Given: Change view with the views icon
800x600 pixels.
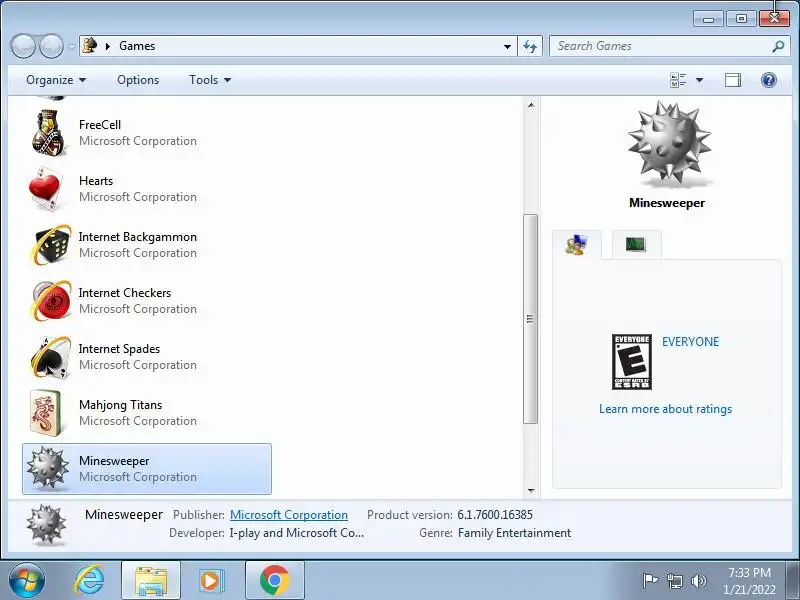Looking at the screenshot, I should point(678,80).
